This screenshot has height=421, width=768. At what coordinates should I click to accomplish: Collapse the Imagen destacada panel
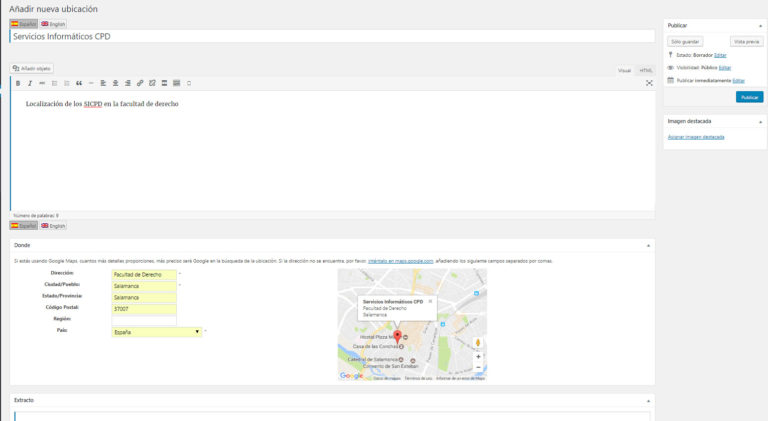click(x=761, y=121)
